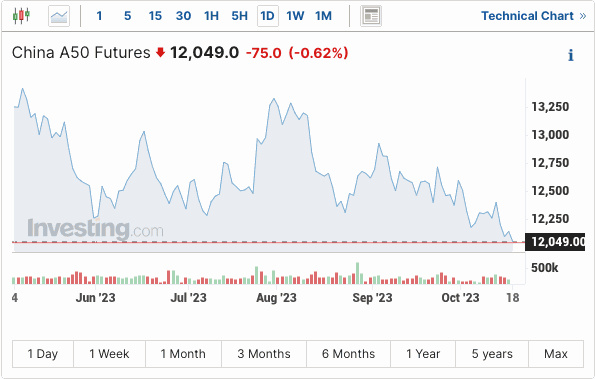
Task: Click the 12,049.0 last price value
Action: click(204, 53)
